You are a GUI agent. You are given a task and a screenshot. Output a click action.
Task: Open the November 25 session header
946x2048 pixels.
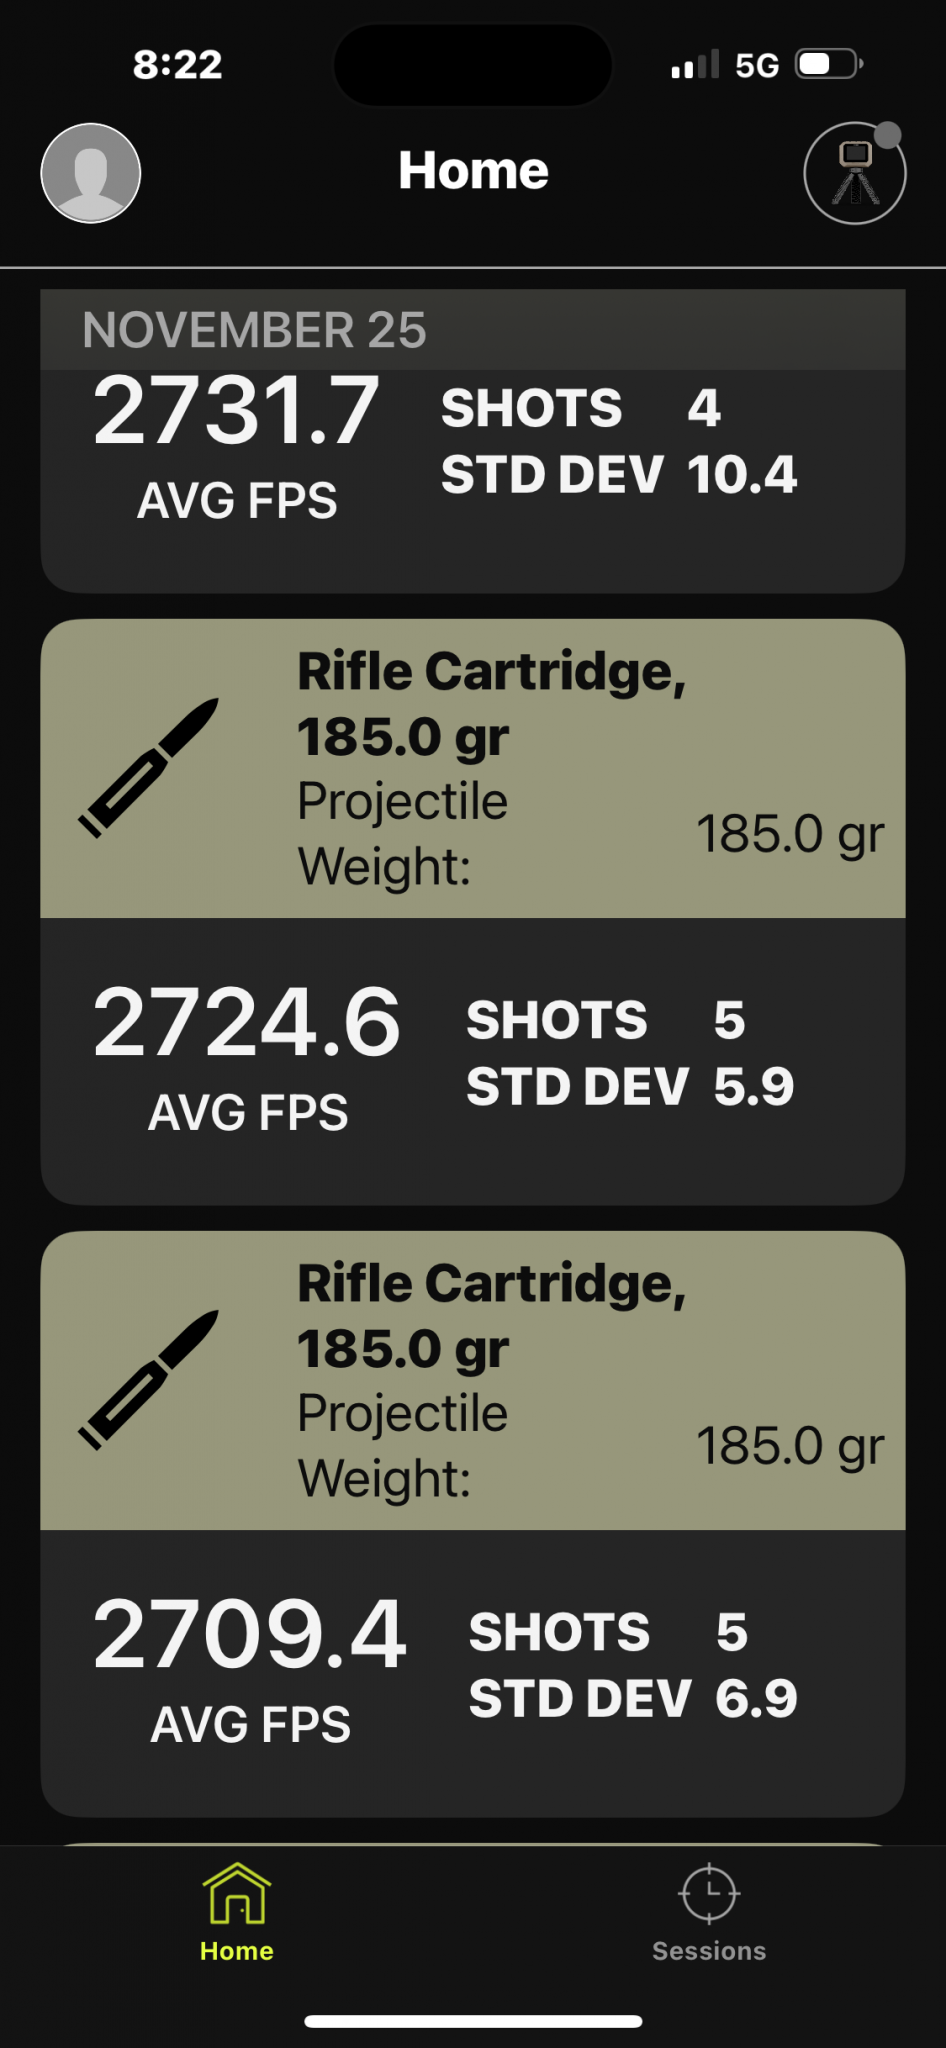coord(255,330)
